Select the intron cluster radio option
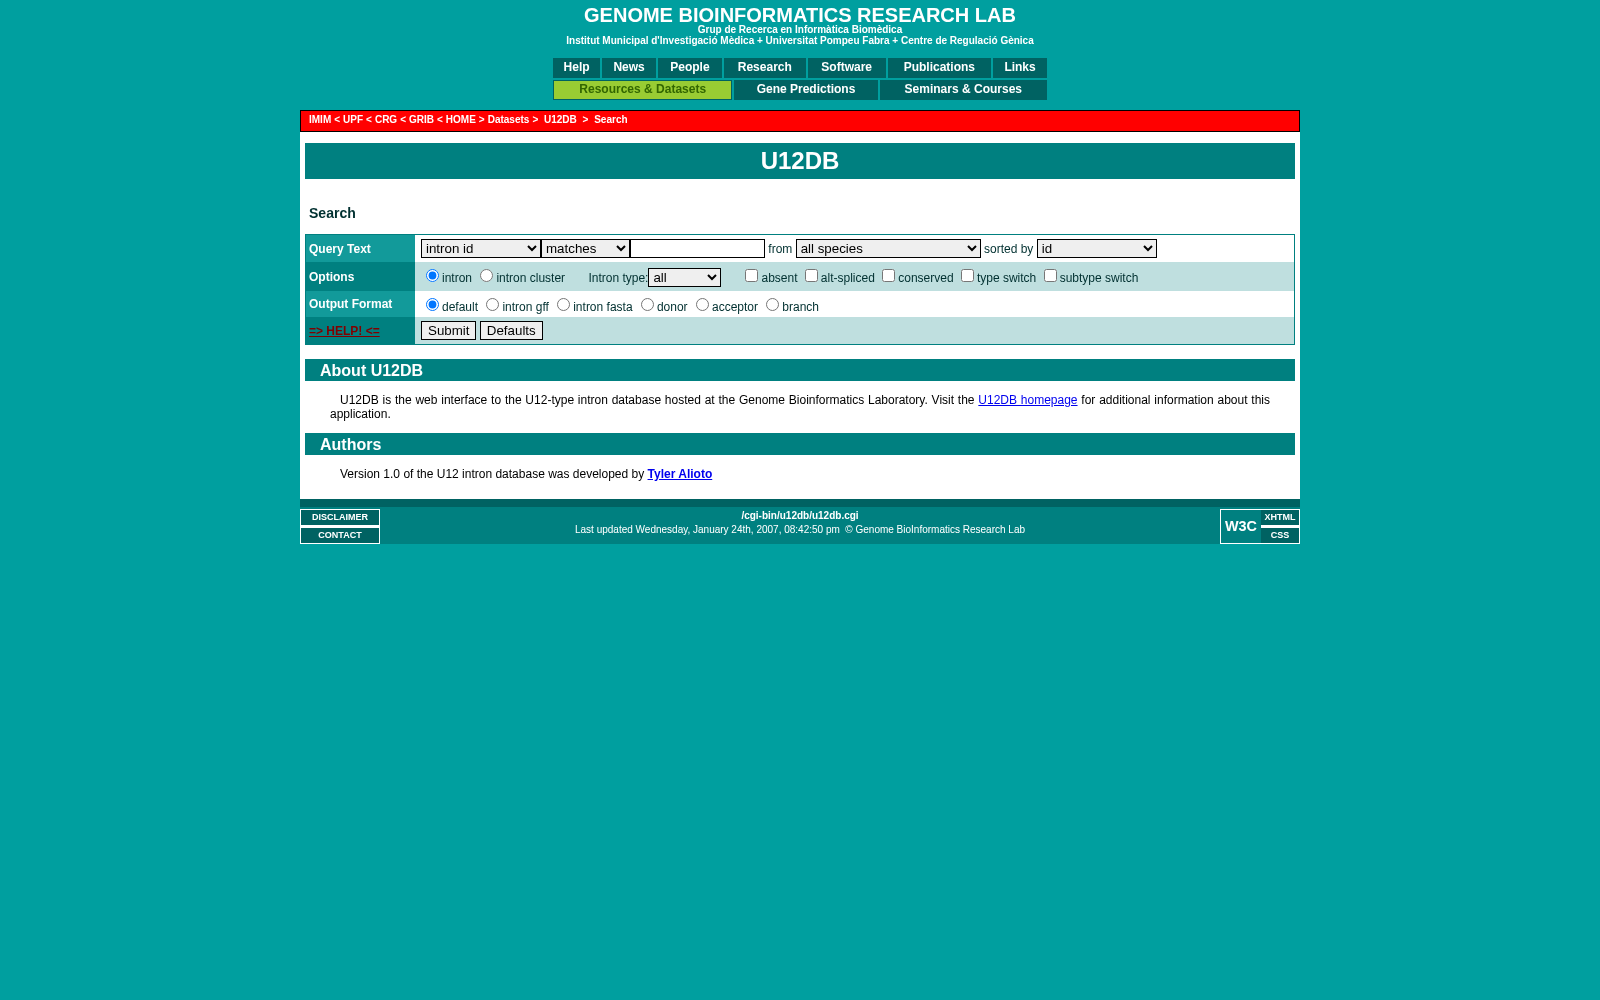 pos(486,276)
